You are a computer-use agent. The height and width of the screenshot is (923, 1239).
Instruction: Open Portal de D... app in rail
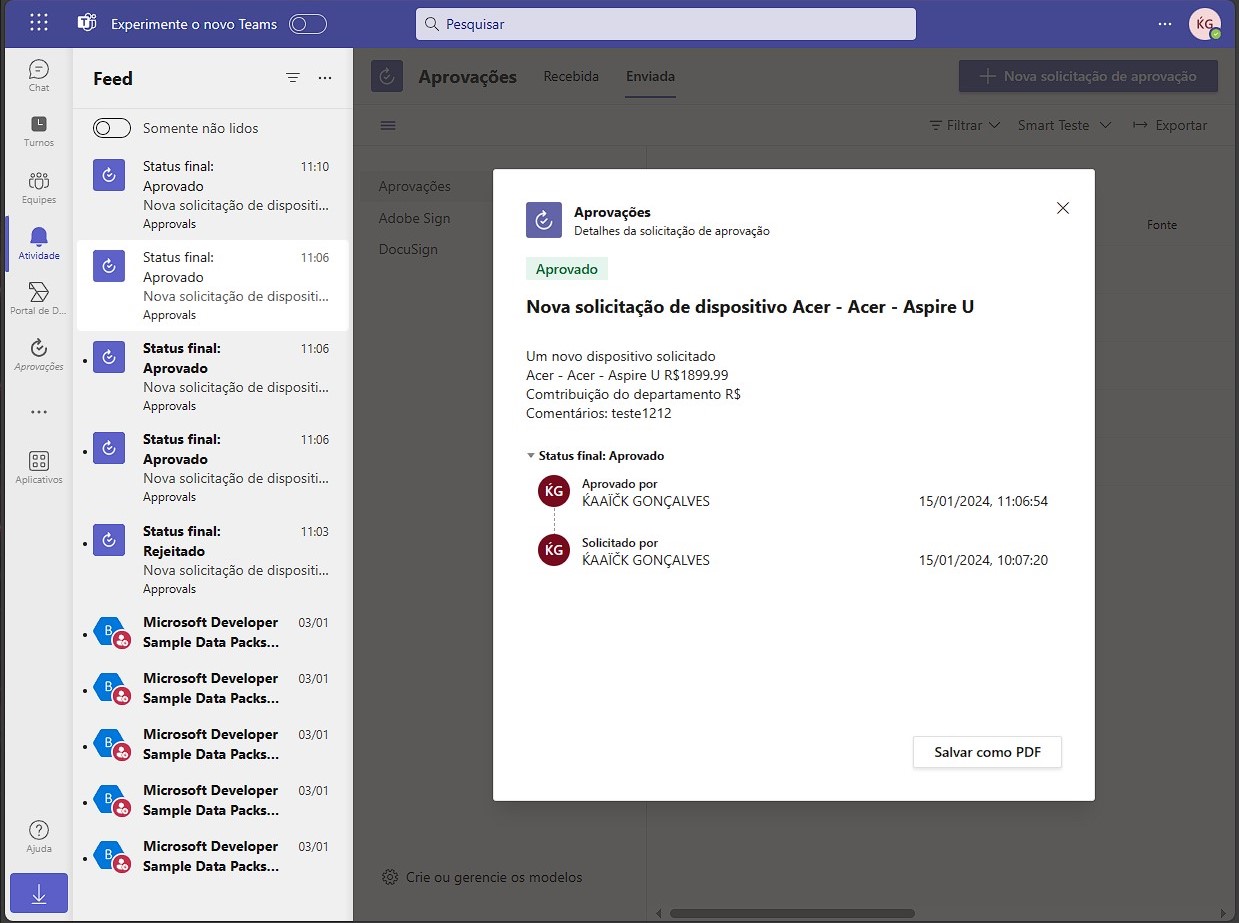[39, 298]
